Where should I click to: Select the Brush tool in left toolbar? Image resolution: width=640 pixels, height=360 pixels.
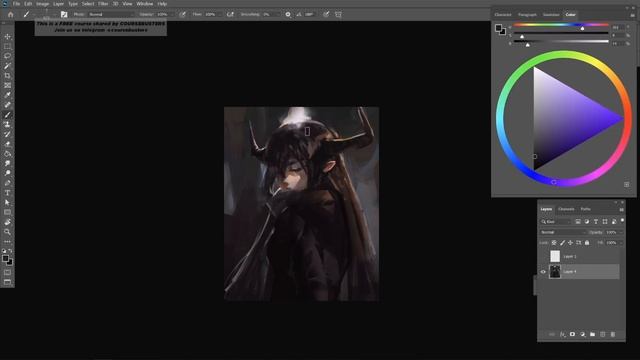coord(7,115)
